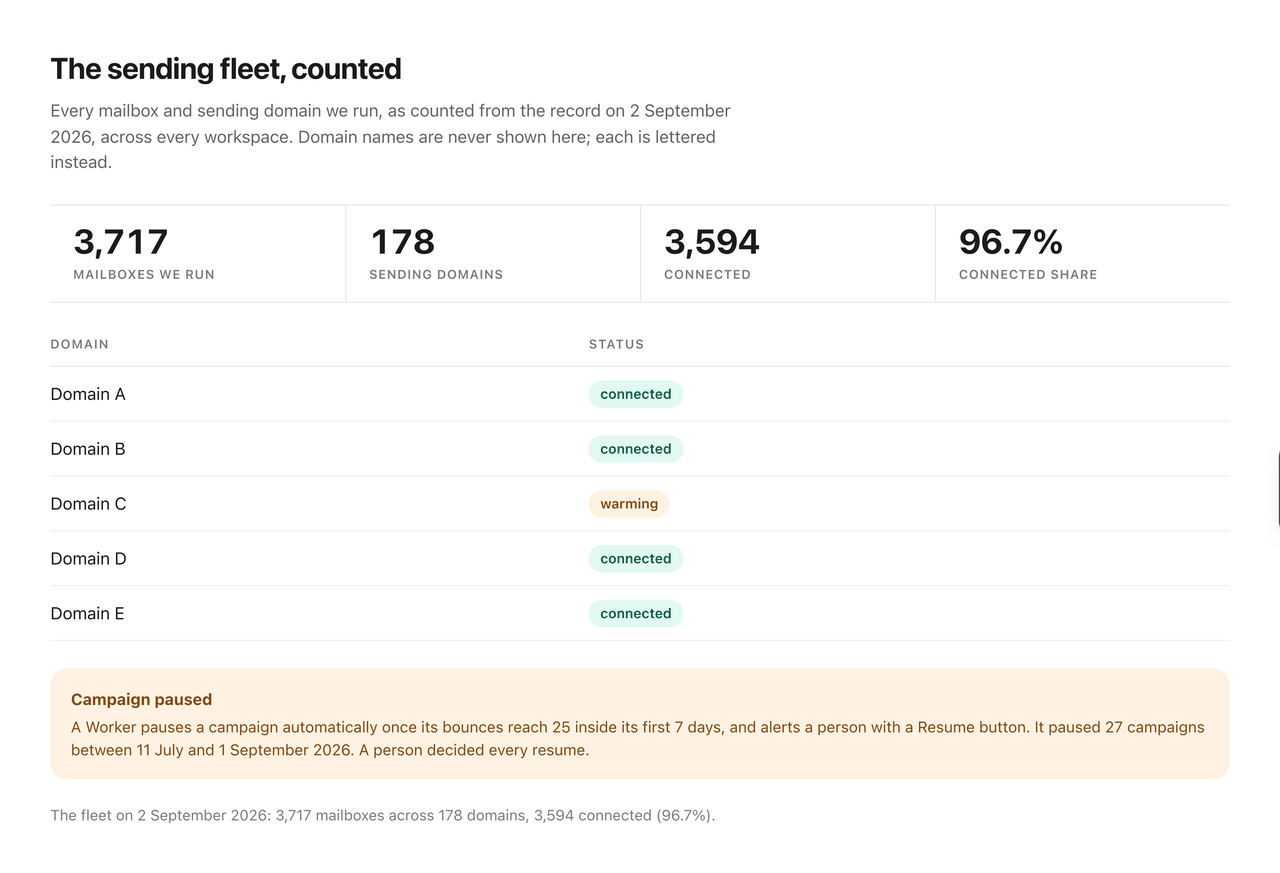Click the "A Worker pauses a campaign" notice paragraph
This screenshot has height=873, width=1280.
pos(638,739)
